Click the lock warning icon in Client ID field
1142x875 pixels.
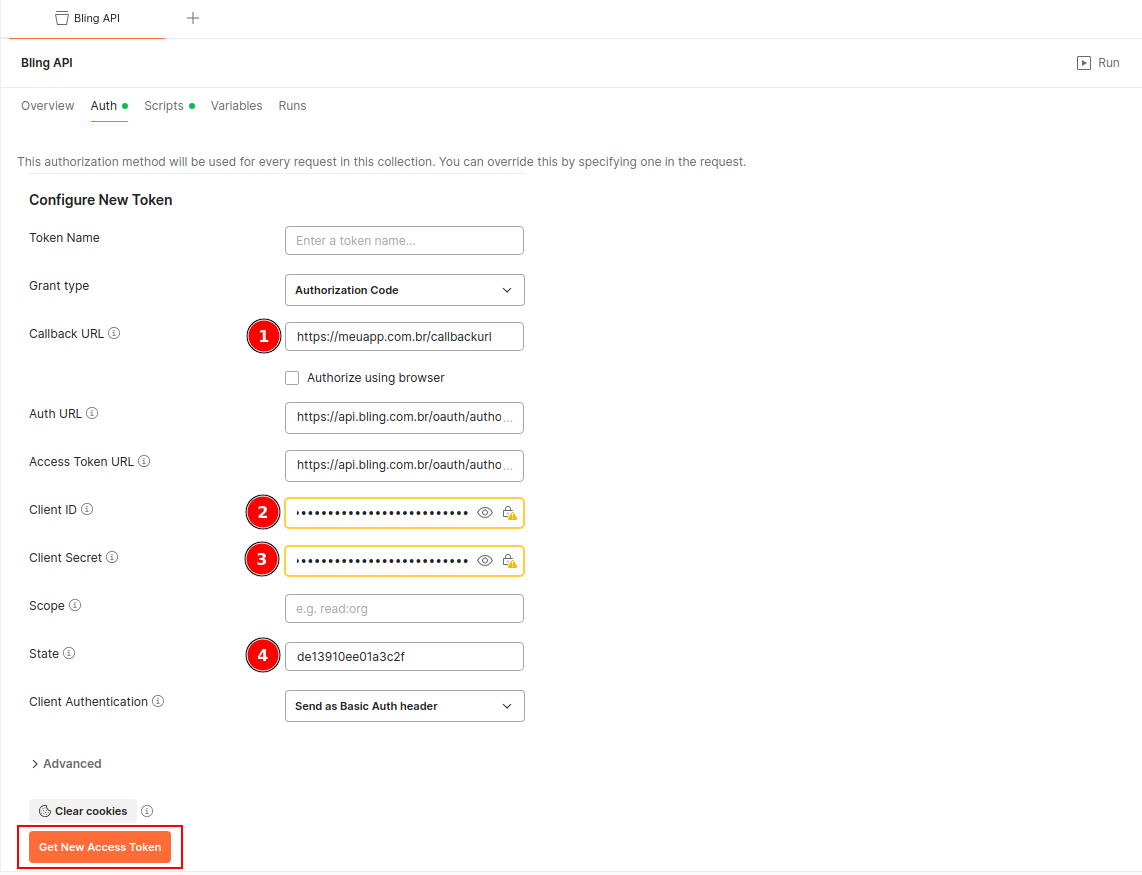point(509,513)
